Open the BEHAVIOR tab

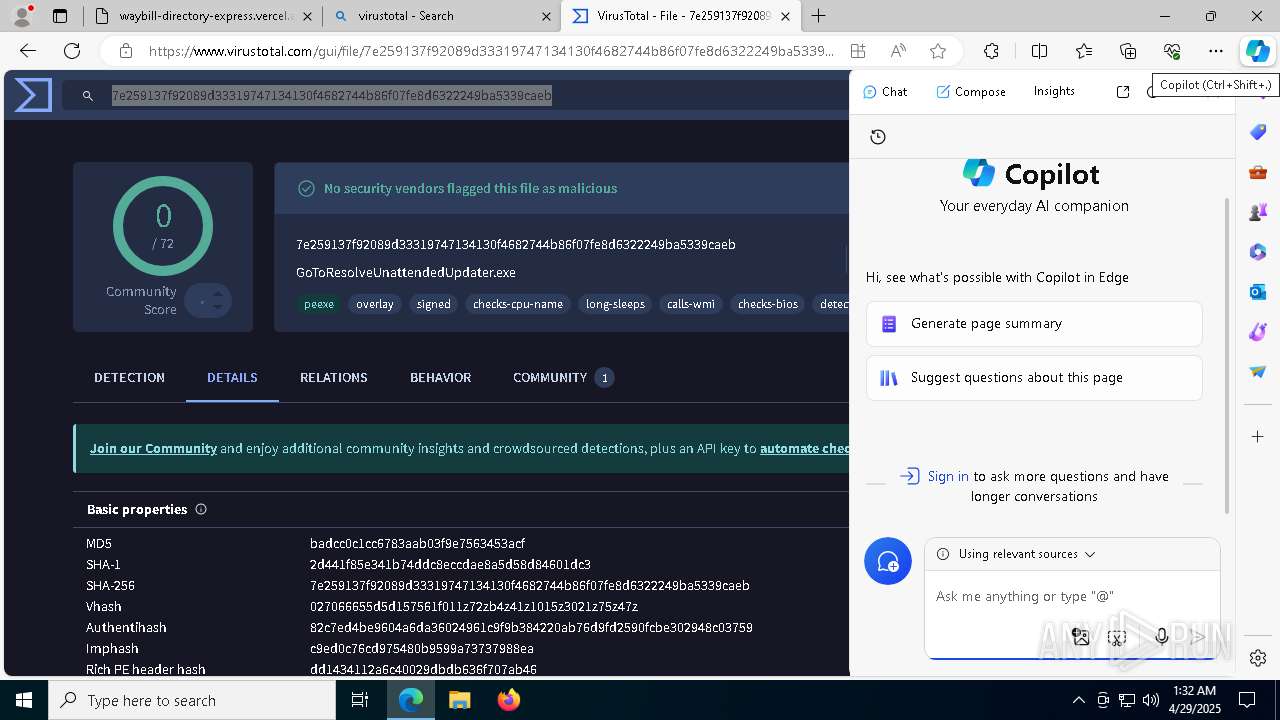pyautogui.click(x=440, y=377)
